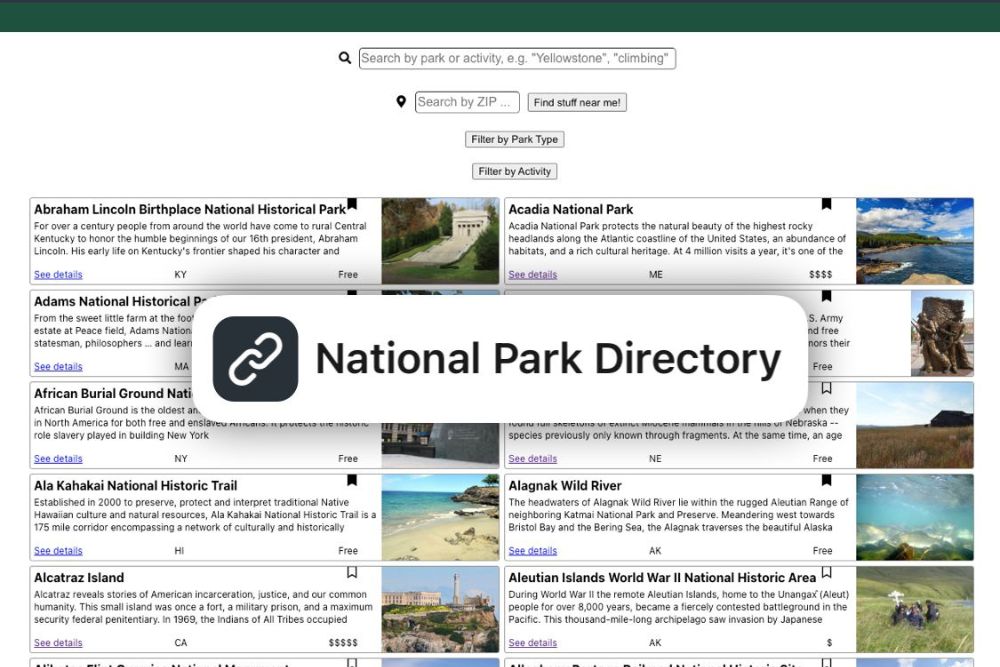Viewport: 1000px width, 667px height.
Task: Click the location pin icon
Action: (x=401, y=101)
